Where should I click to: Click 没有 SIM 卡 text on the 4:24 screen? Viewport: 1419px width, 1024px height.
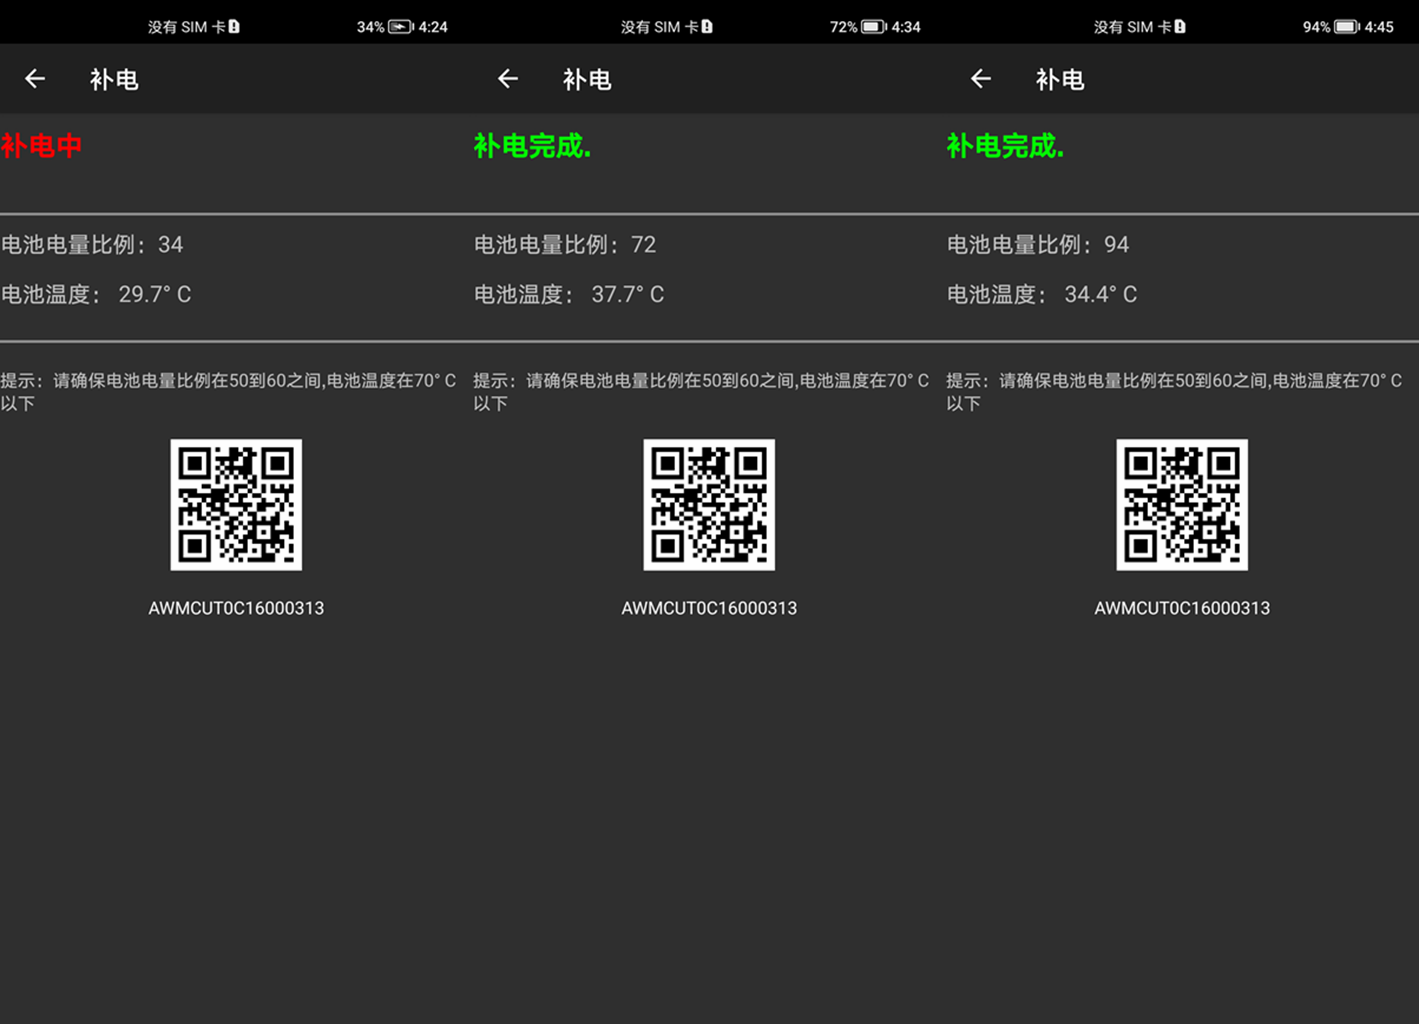click(x=187, y=27)
